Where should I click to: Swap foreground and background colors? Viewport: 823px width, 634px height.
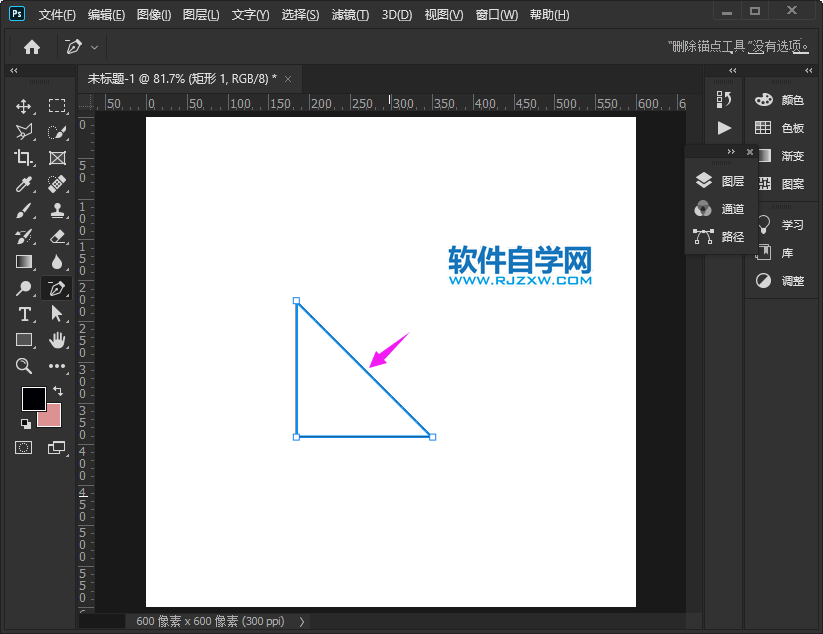click(x=58, y=388)
